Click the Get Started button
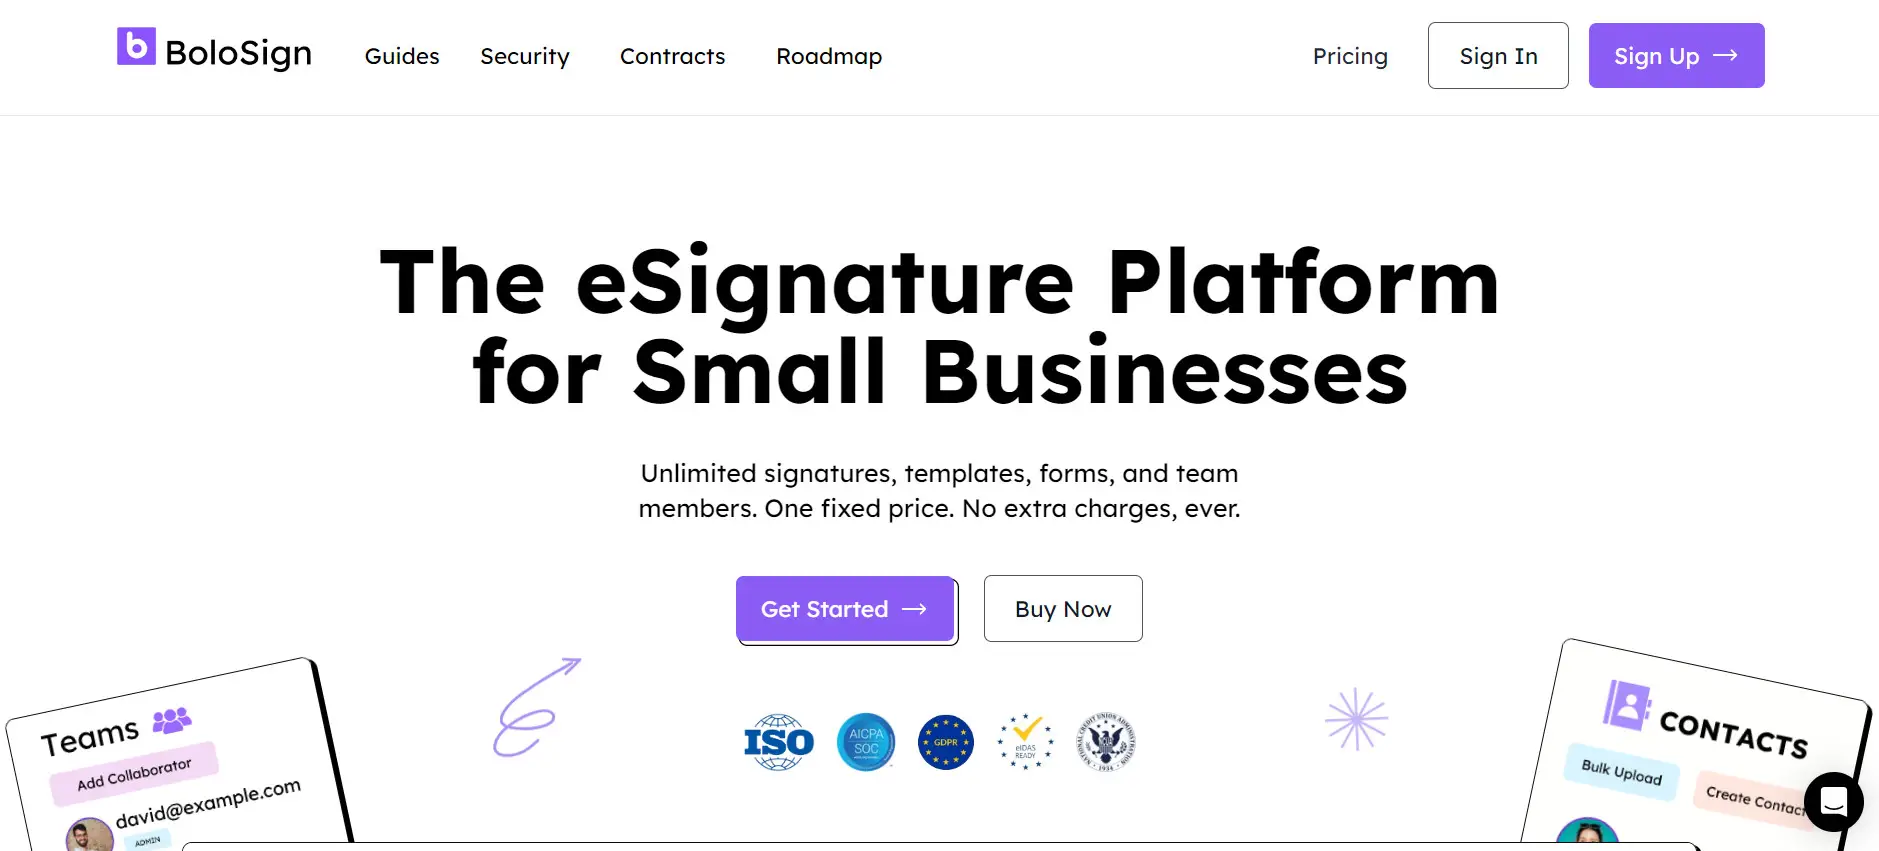1879x851 pixels. tap(845, 609)
